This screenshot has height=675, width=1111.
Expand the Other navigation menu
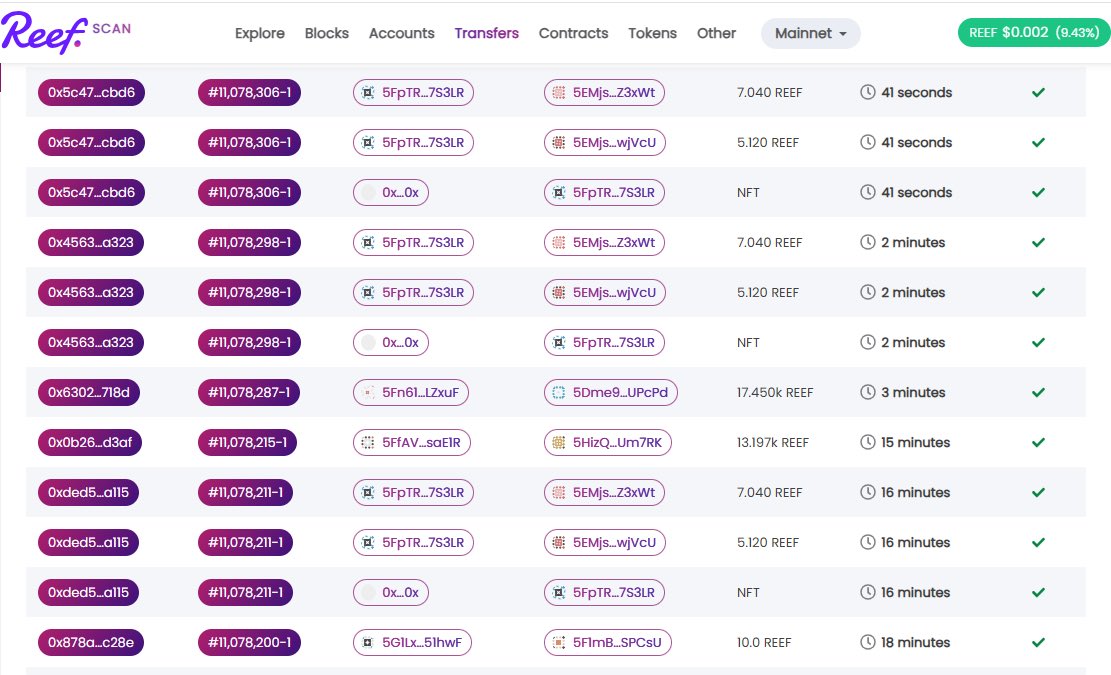pyautogui.click(x=716, y=33)
